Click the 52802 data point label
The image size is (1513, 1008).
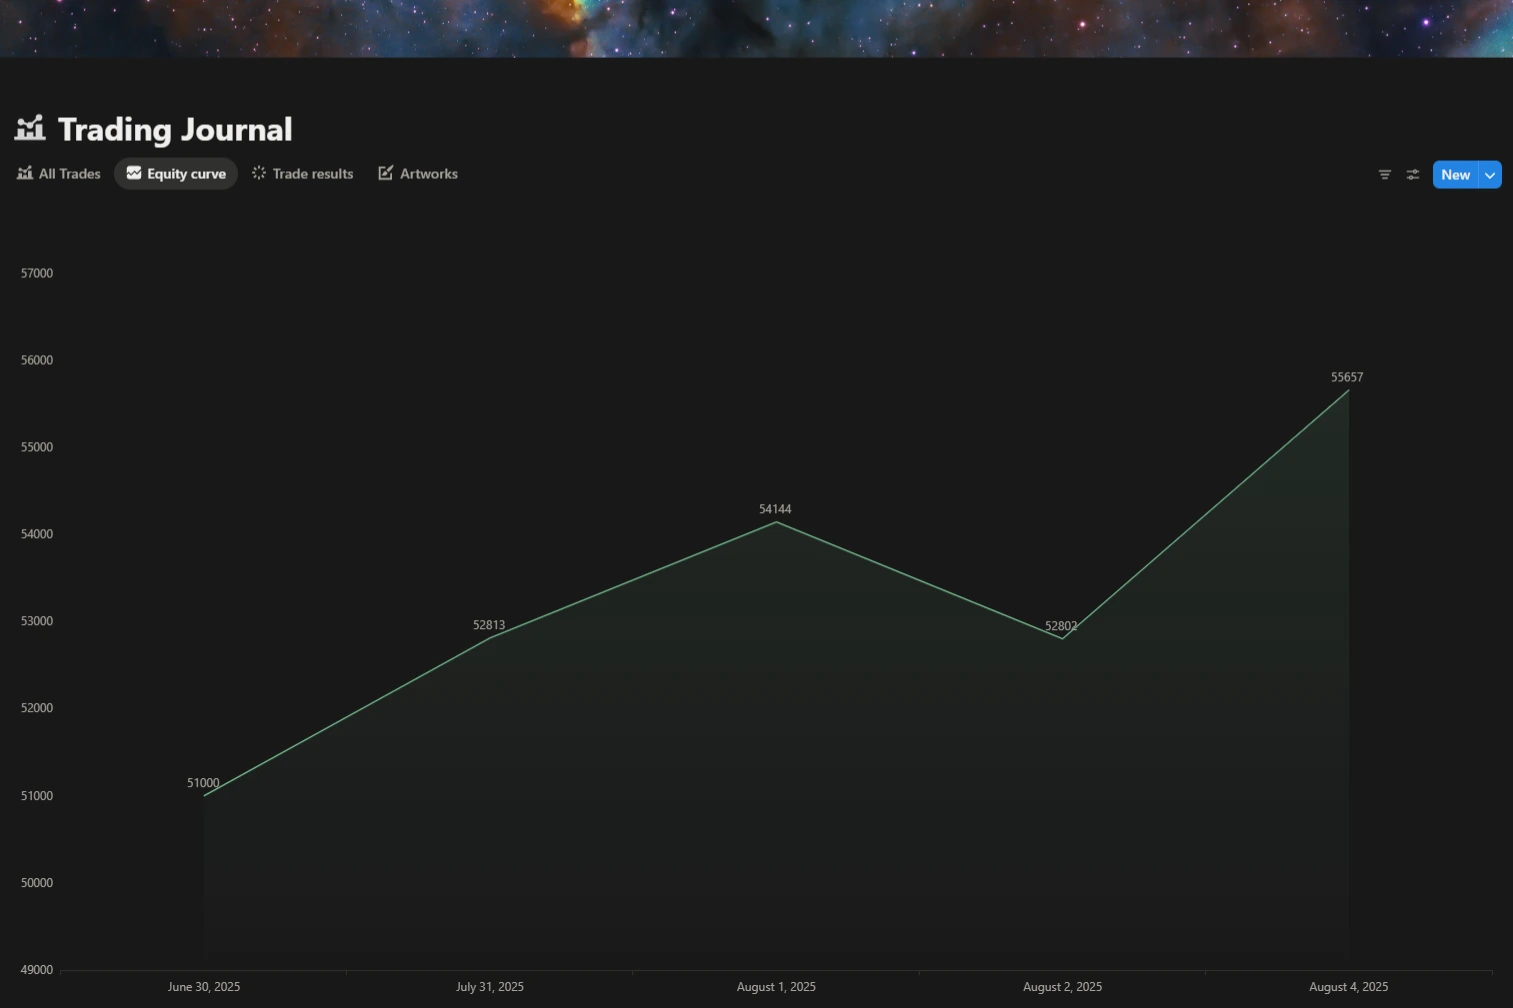click(x=1061, y=626)
